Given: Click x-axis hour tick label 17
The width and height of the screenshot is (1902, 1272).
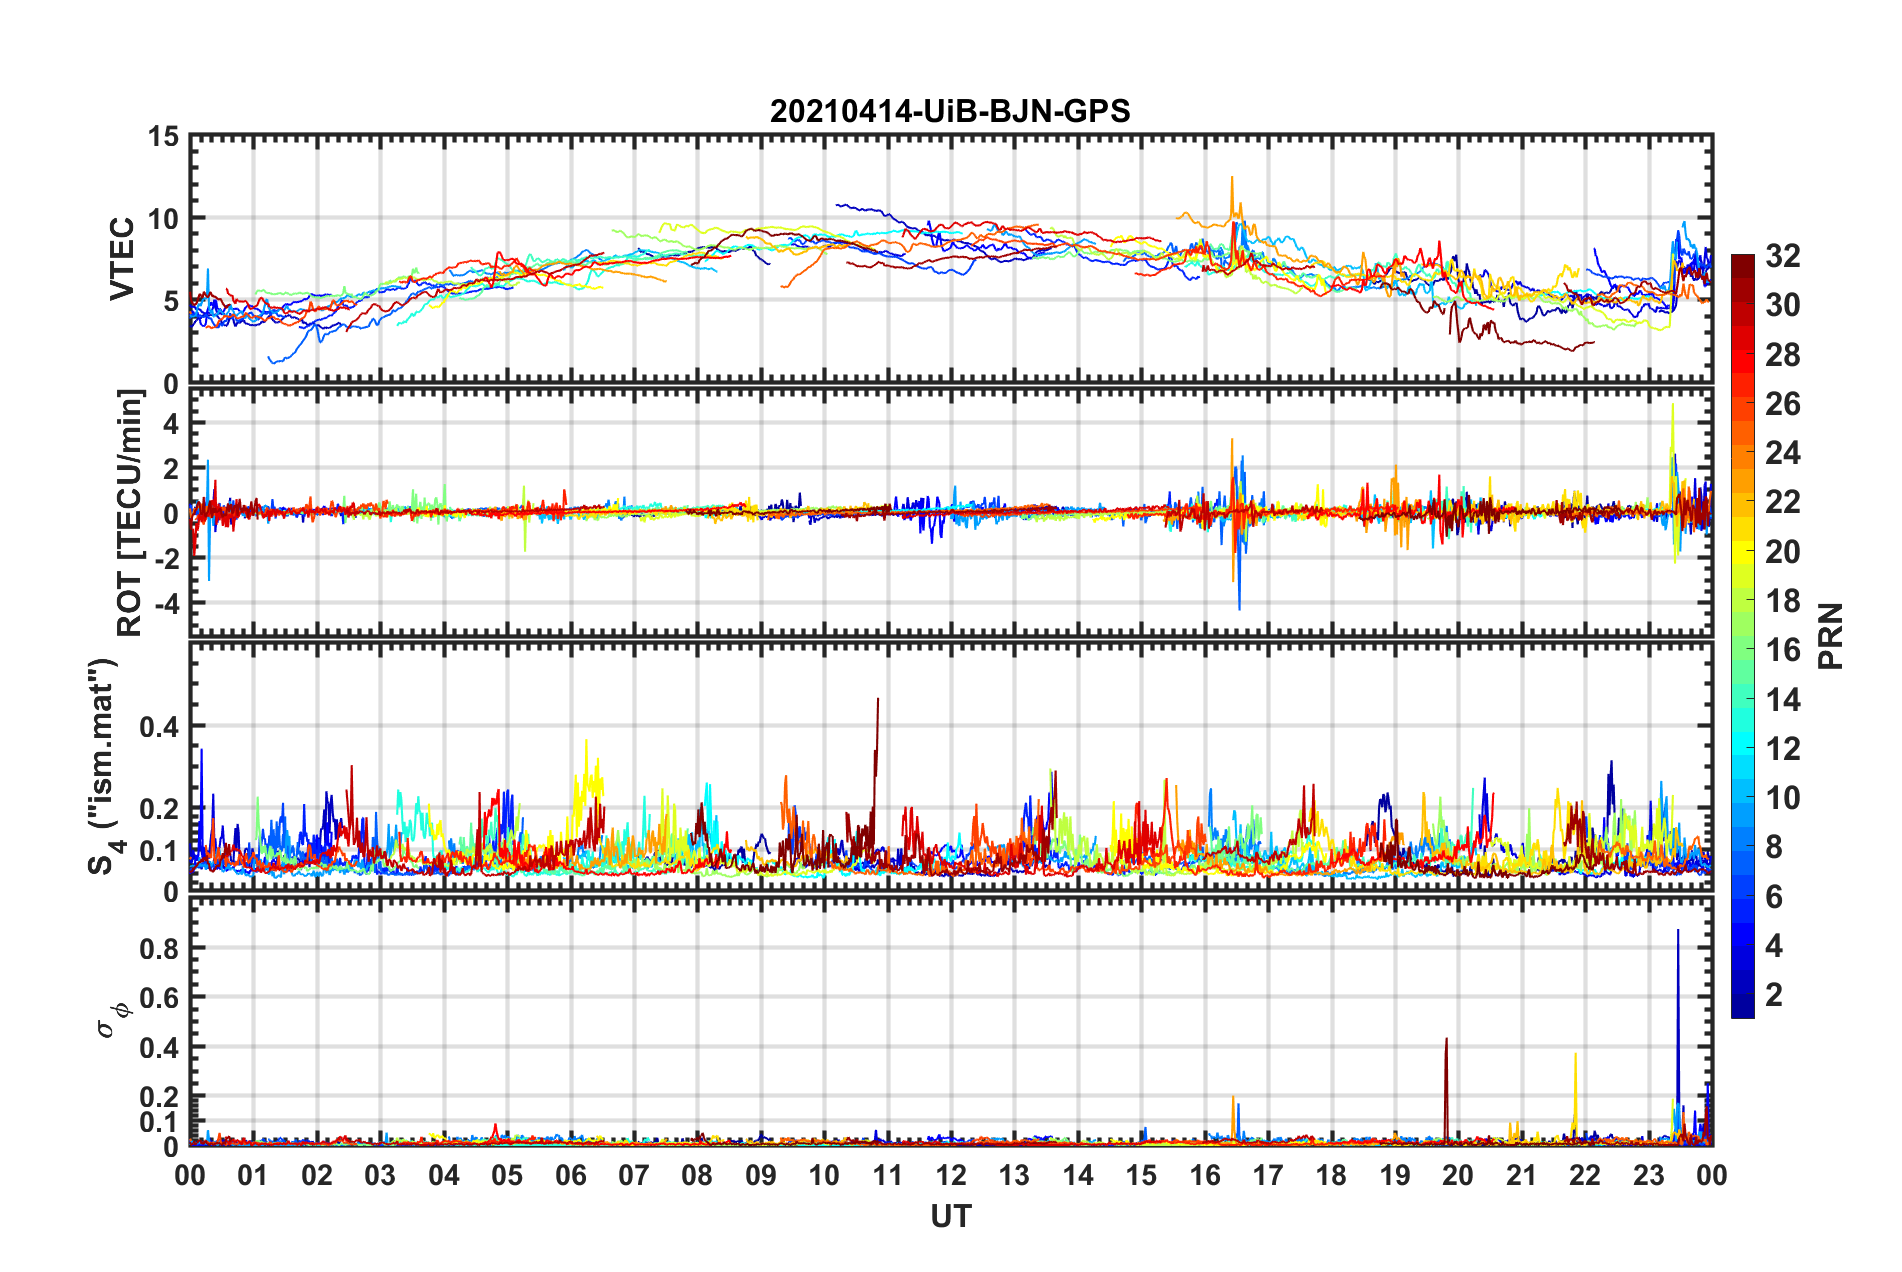Looking at the screenshot, I should click(1268, 1175).
